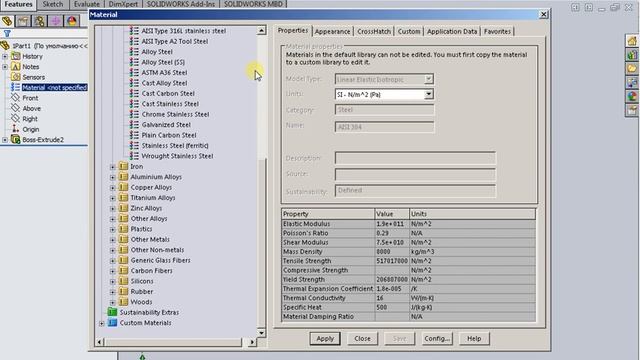
Task: Click Woods folder icon
Action: (123, 302)
